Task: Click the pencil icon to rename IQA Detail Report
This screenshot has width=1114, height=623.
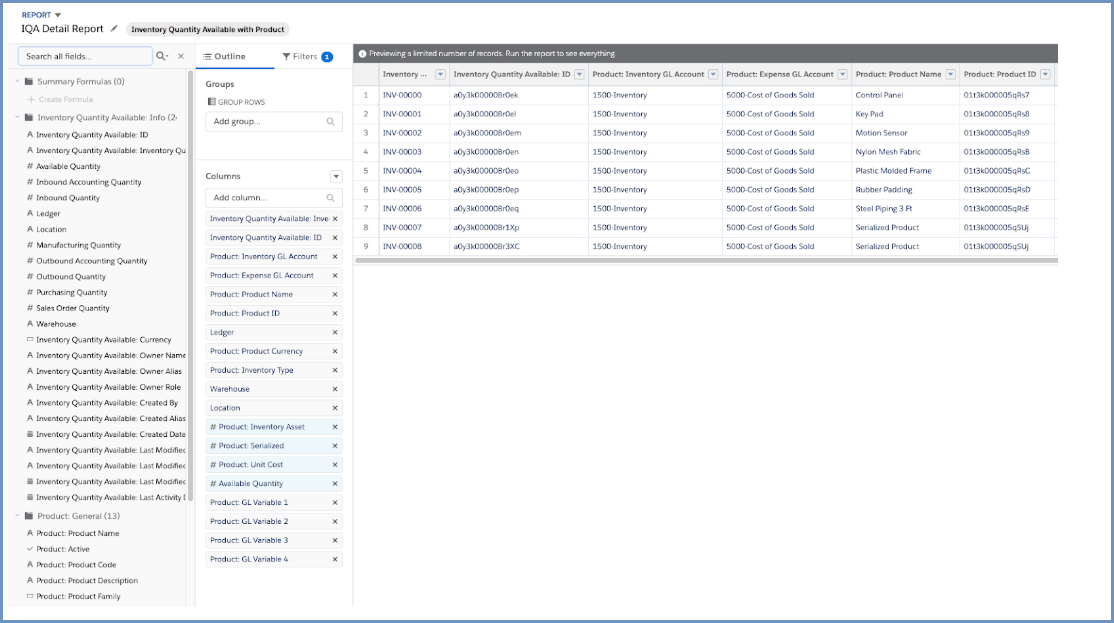Action: (x=114, y=29)
